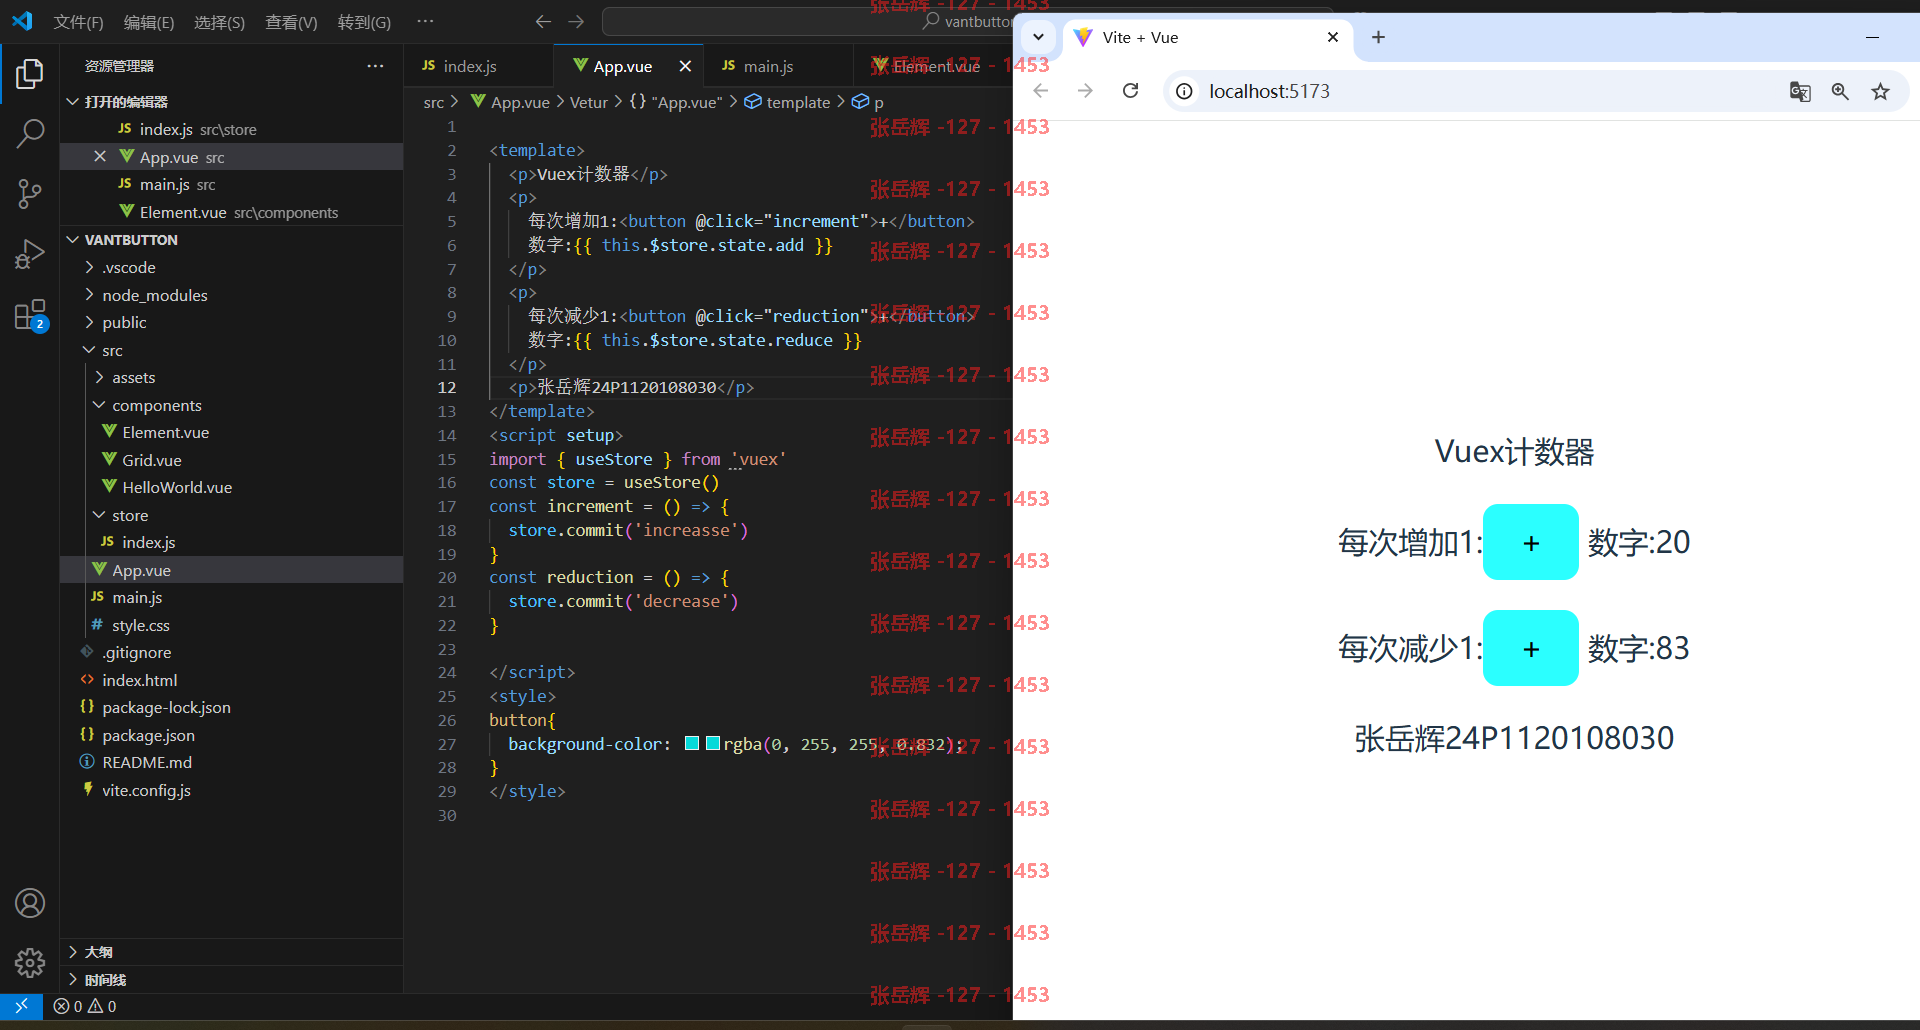
Task: Click the translate page icon in browser
Action: click(1800, 91)
